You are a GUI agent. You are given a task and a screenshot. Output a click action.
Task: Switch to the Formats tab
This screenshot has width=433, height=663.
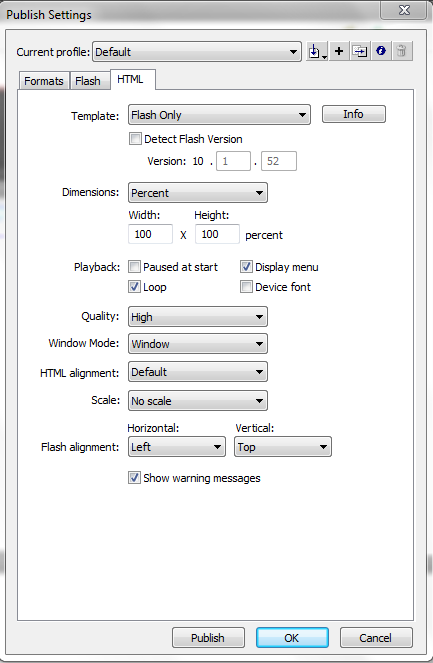click(44, 81)
